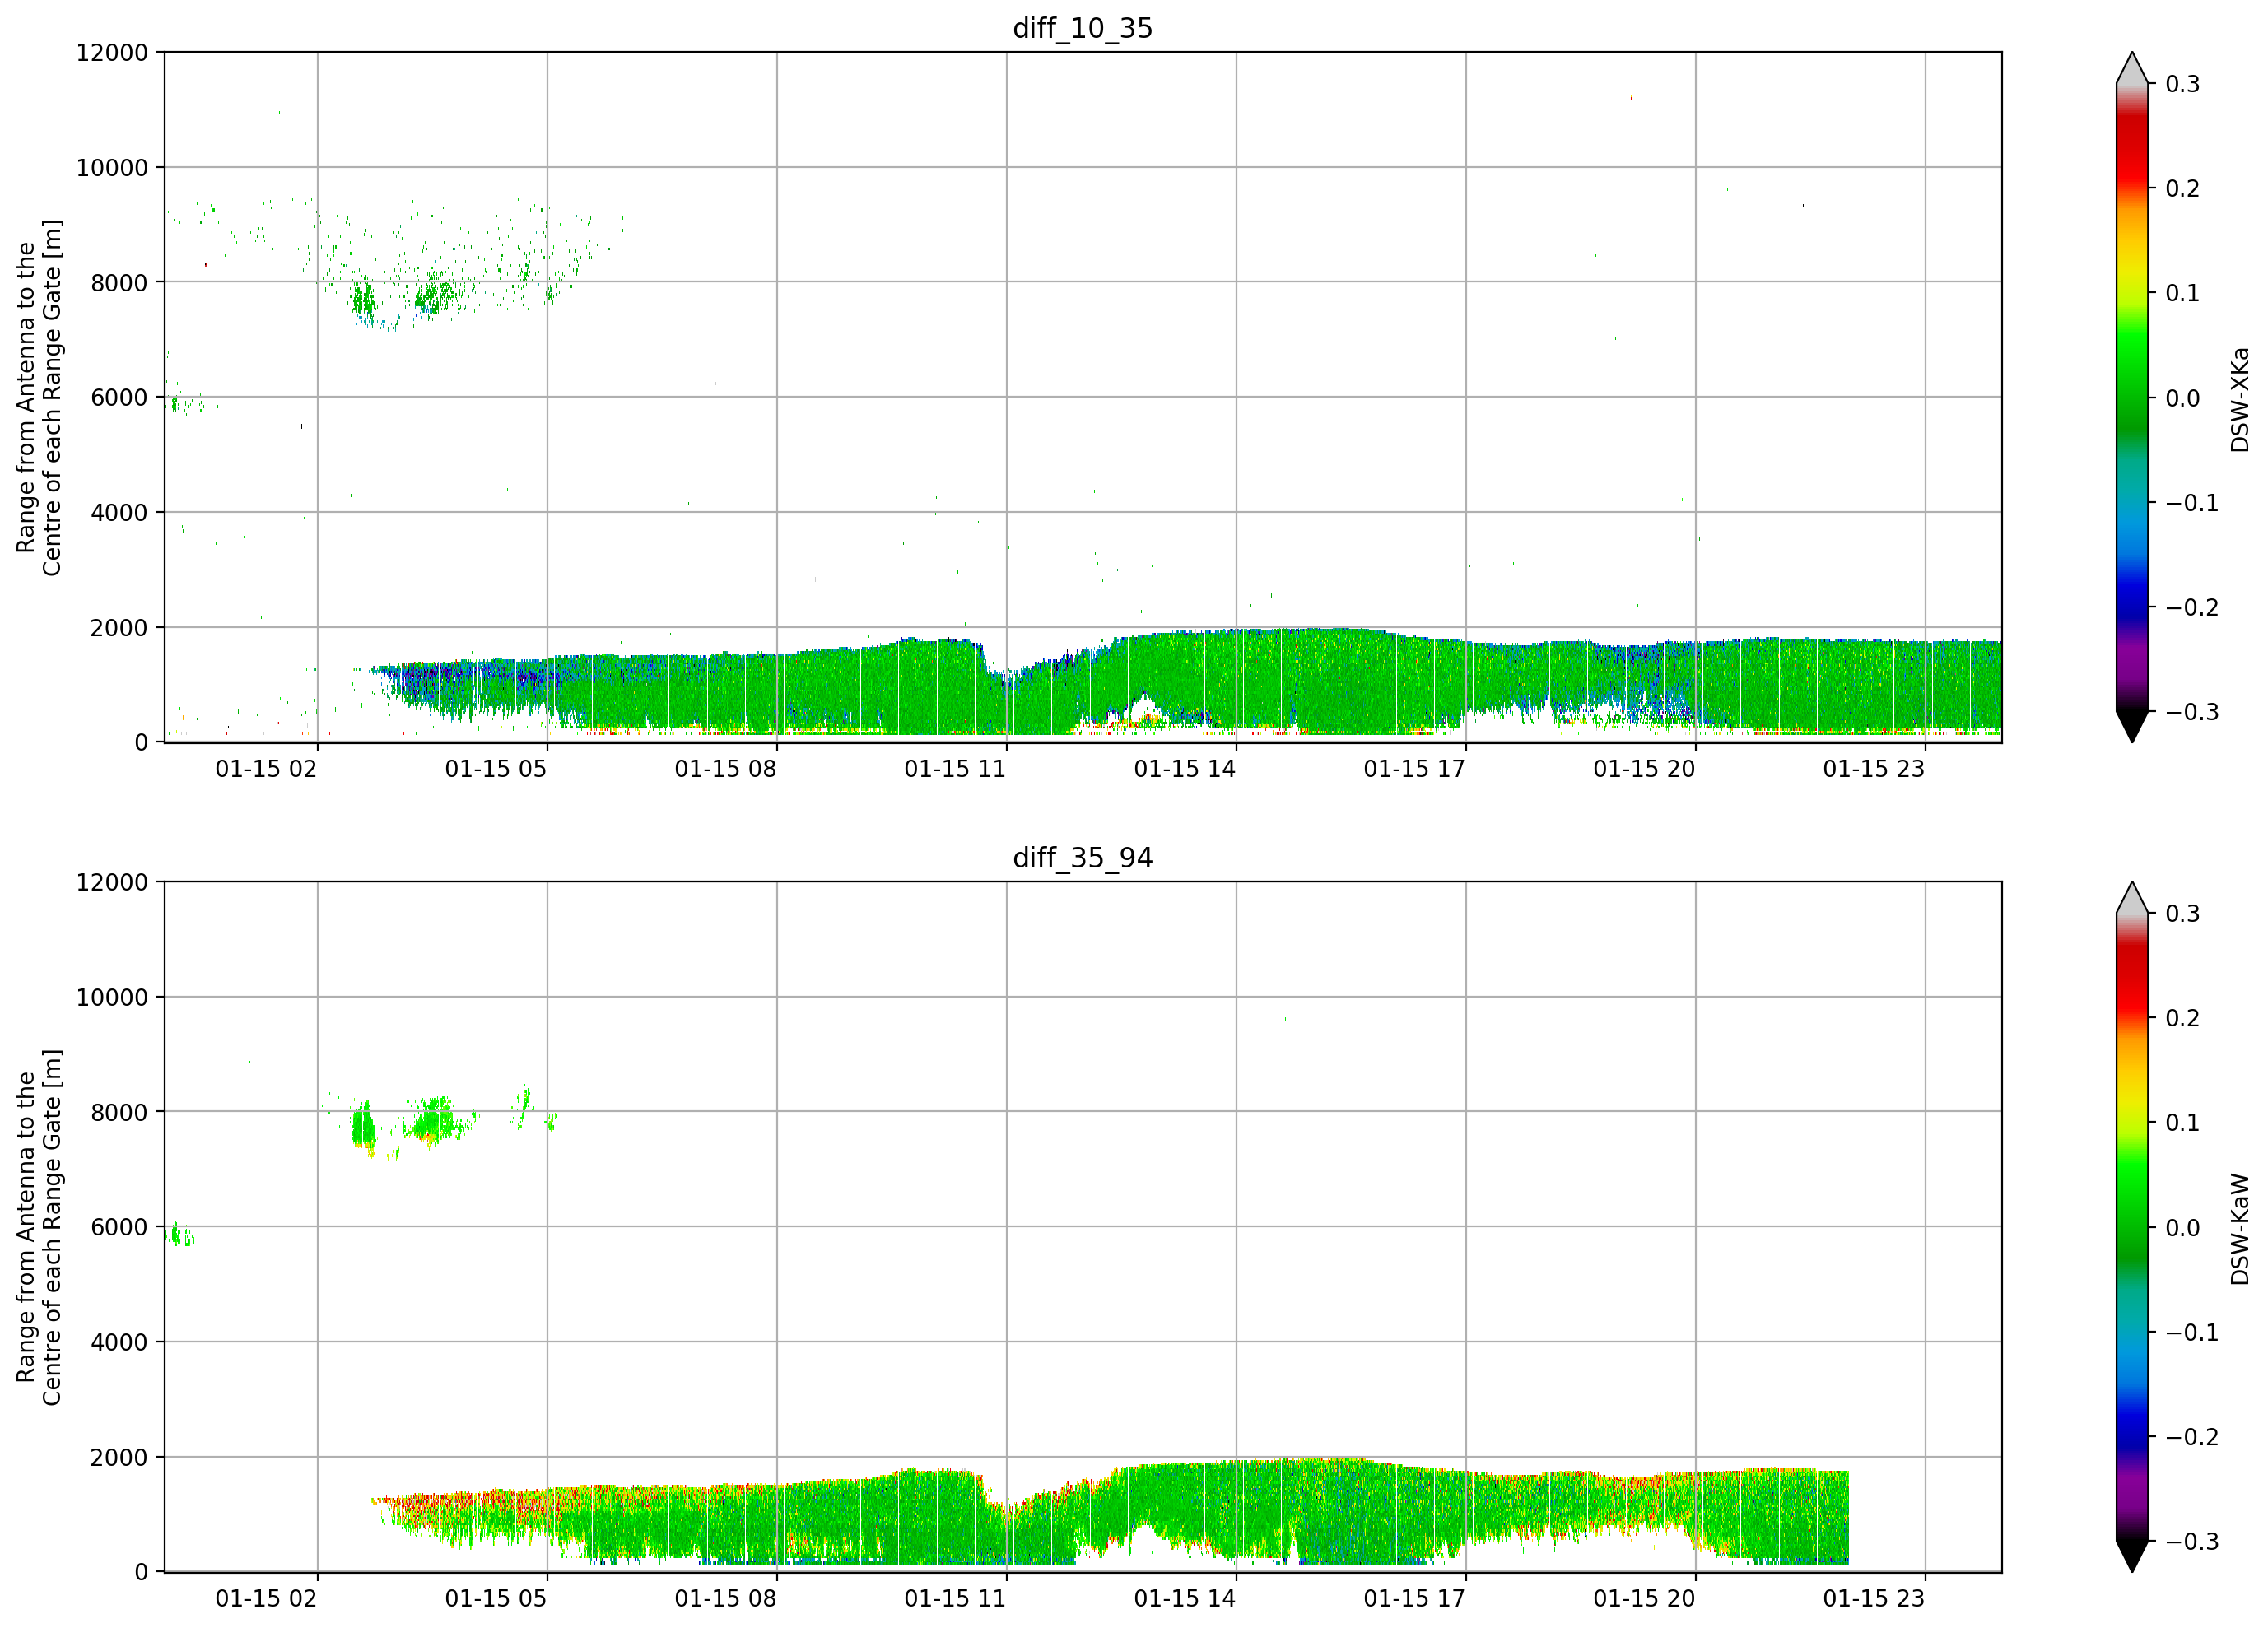Click the '01-15 20' tick under diff_35_94

(1644, 1599)
